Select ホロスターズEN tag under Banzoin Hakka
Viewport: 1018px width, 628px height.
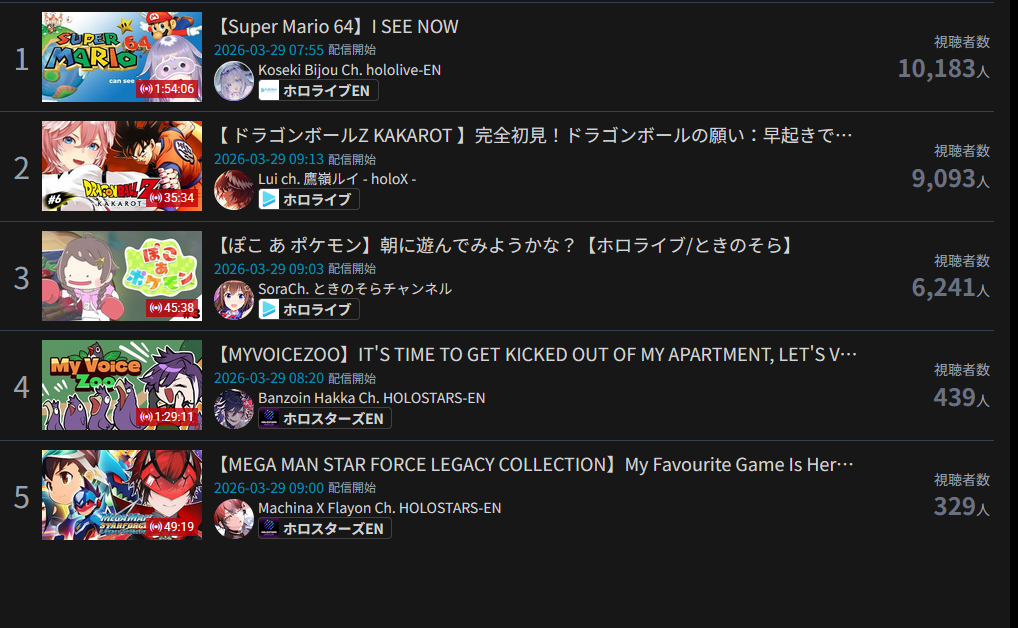point(325,418)
